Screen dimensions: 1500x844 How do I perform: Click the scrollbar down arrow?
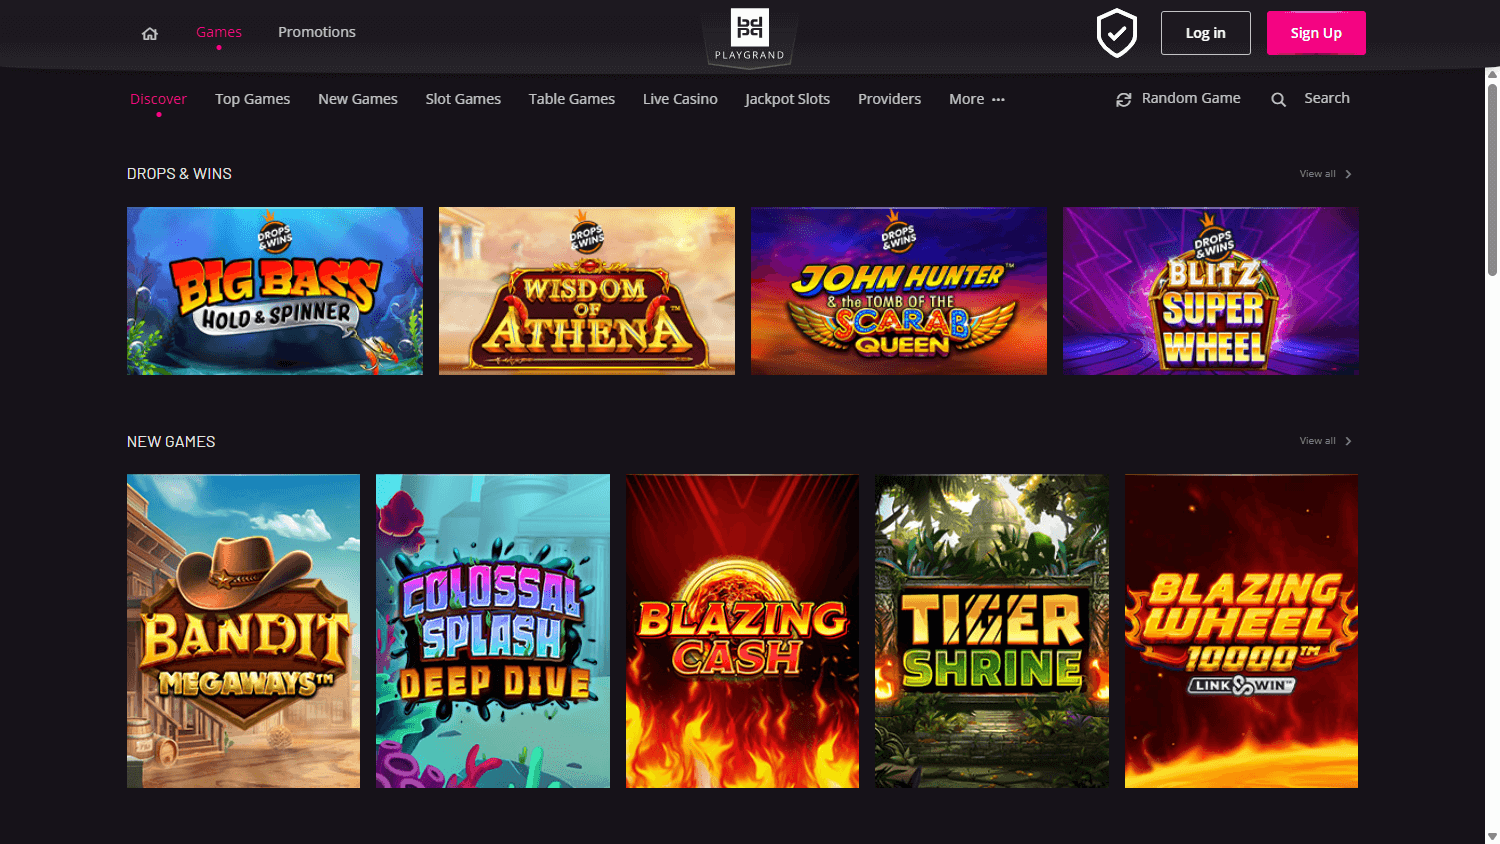(x=1491, y=836)
